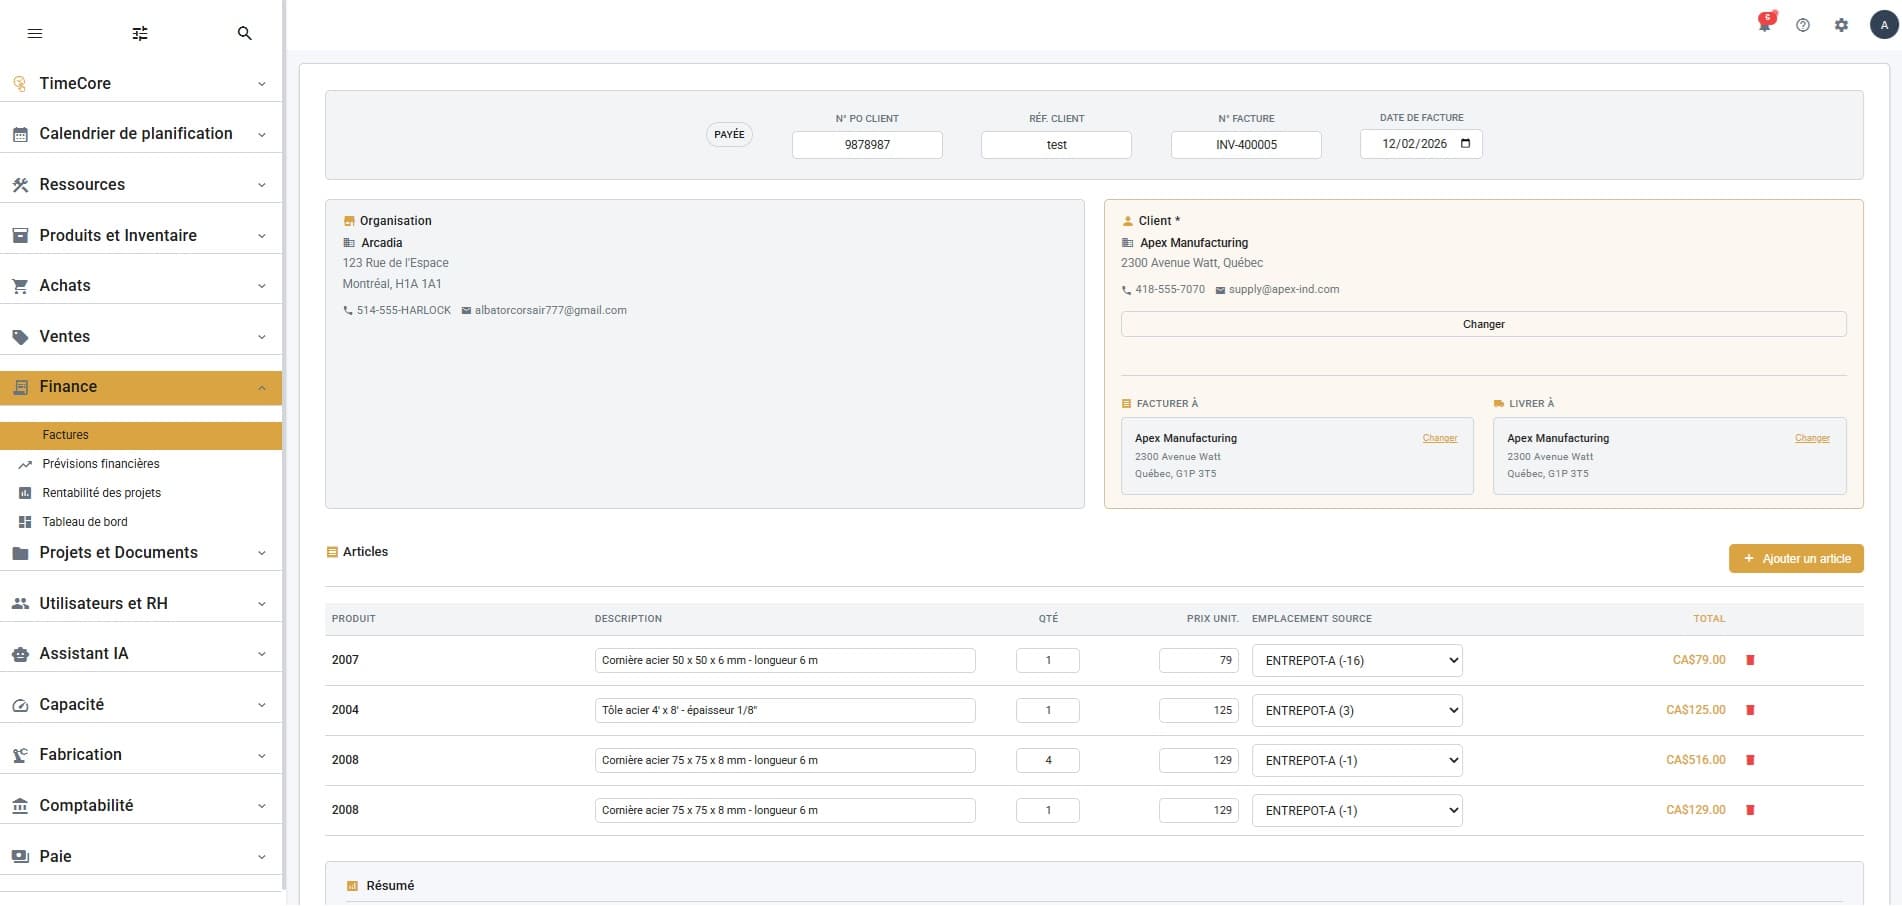Open the Fabrication menu section

(x=141, y=755)
